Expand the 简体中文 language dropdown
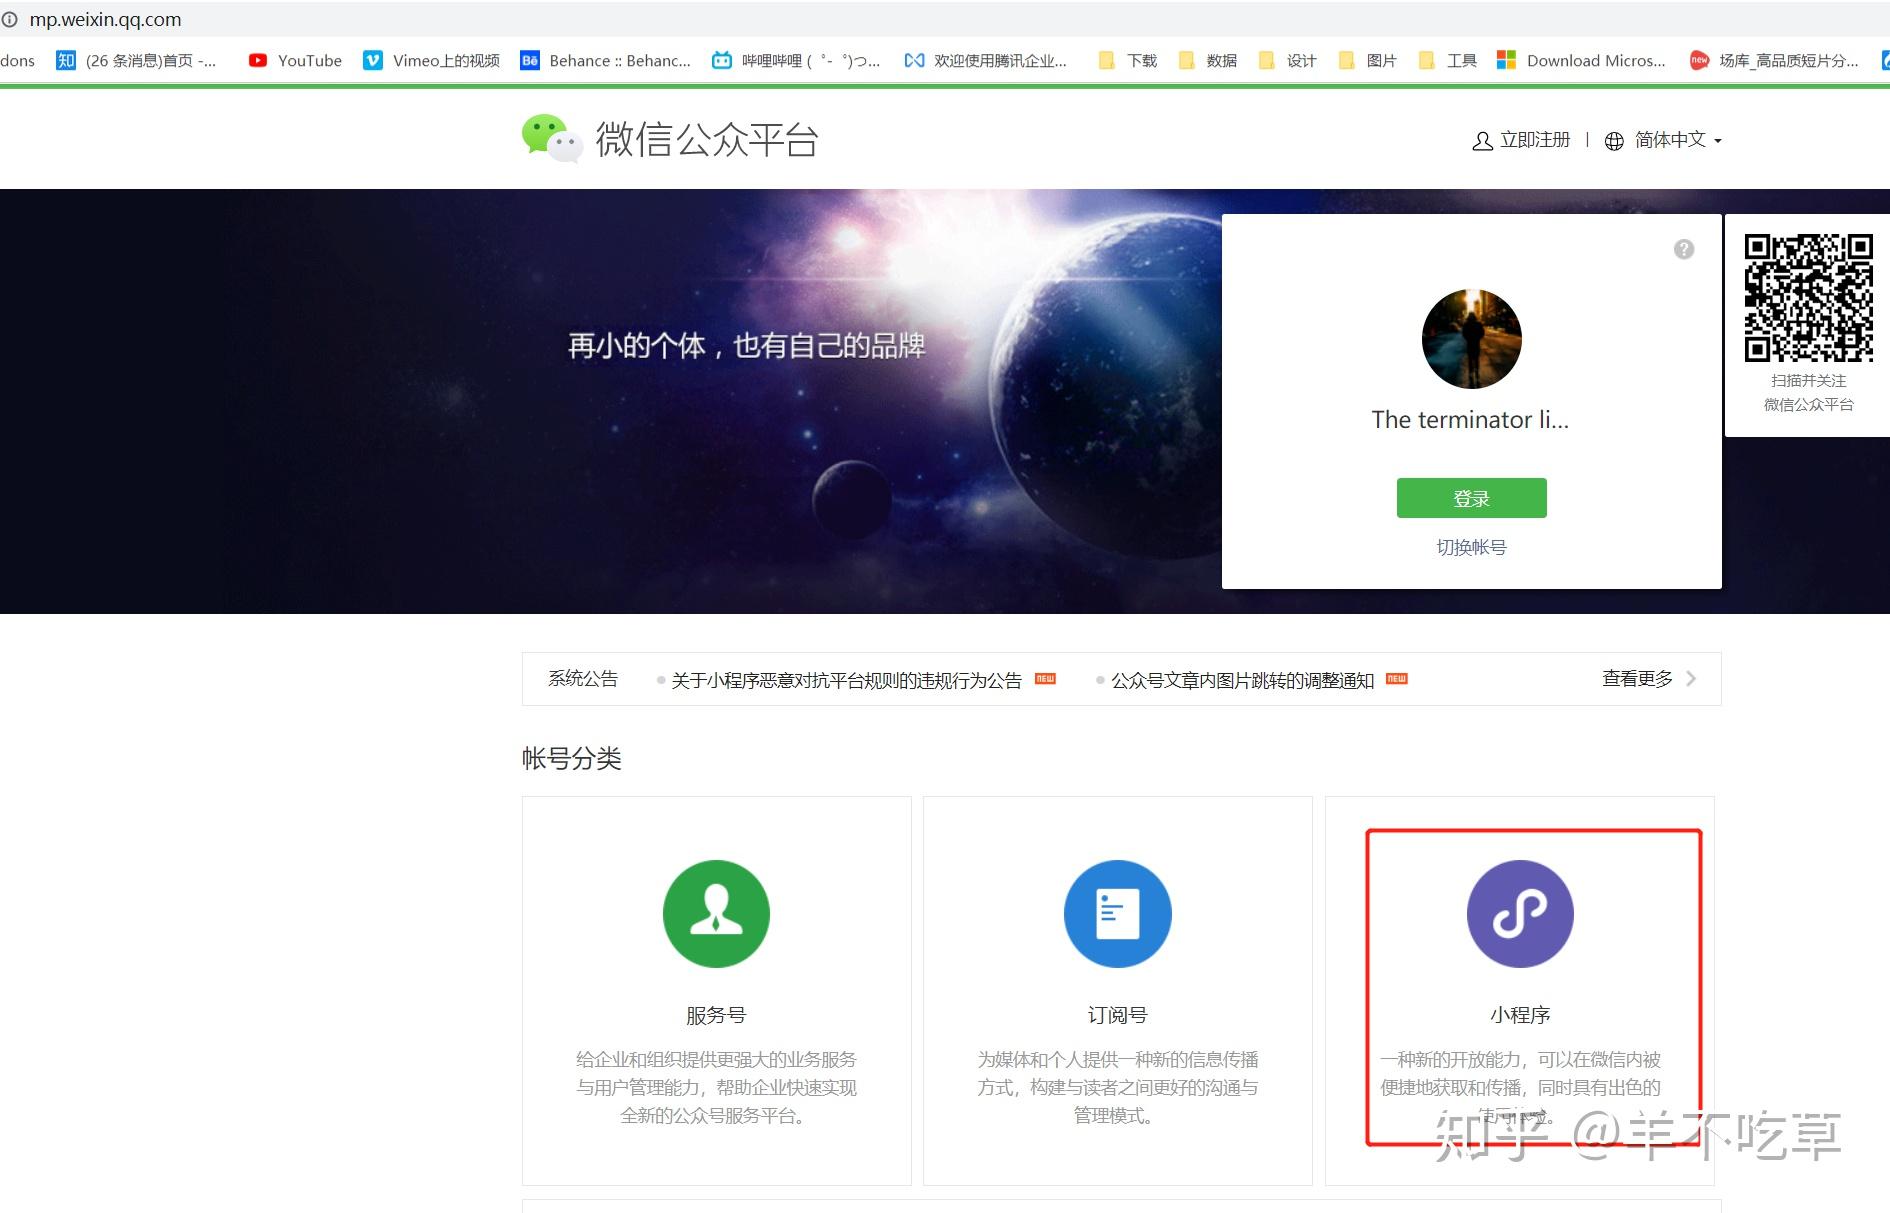Image resolution: width=1890 pixels, height=1213 pixels. click(1677, 140)
